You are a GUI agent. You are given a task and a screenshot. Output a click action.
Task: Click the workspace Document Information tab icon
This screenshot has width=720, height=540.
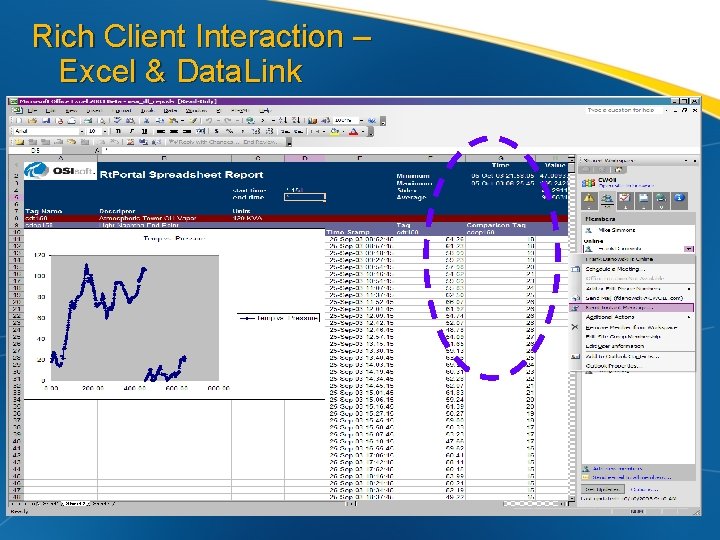[679, 200]
